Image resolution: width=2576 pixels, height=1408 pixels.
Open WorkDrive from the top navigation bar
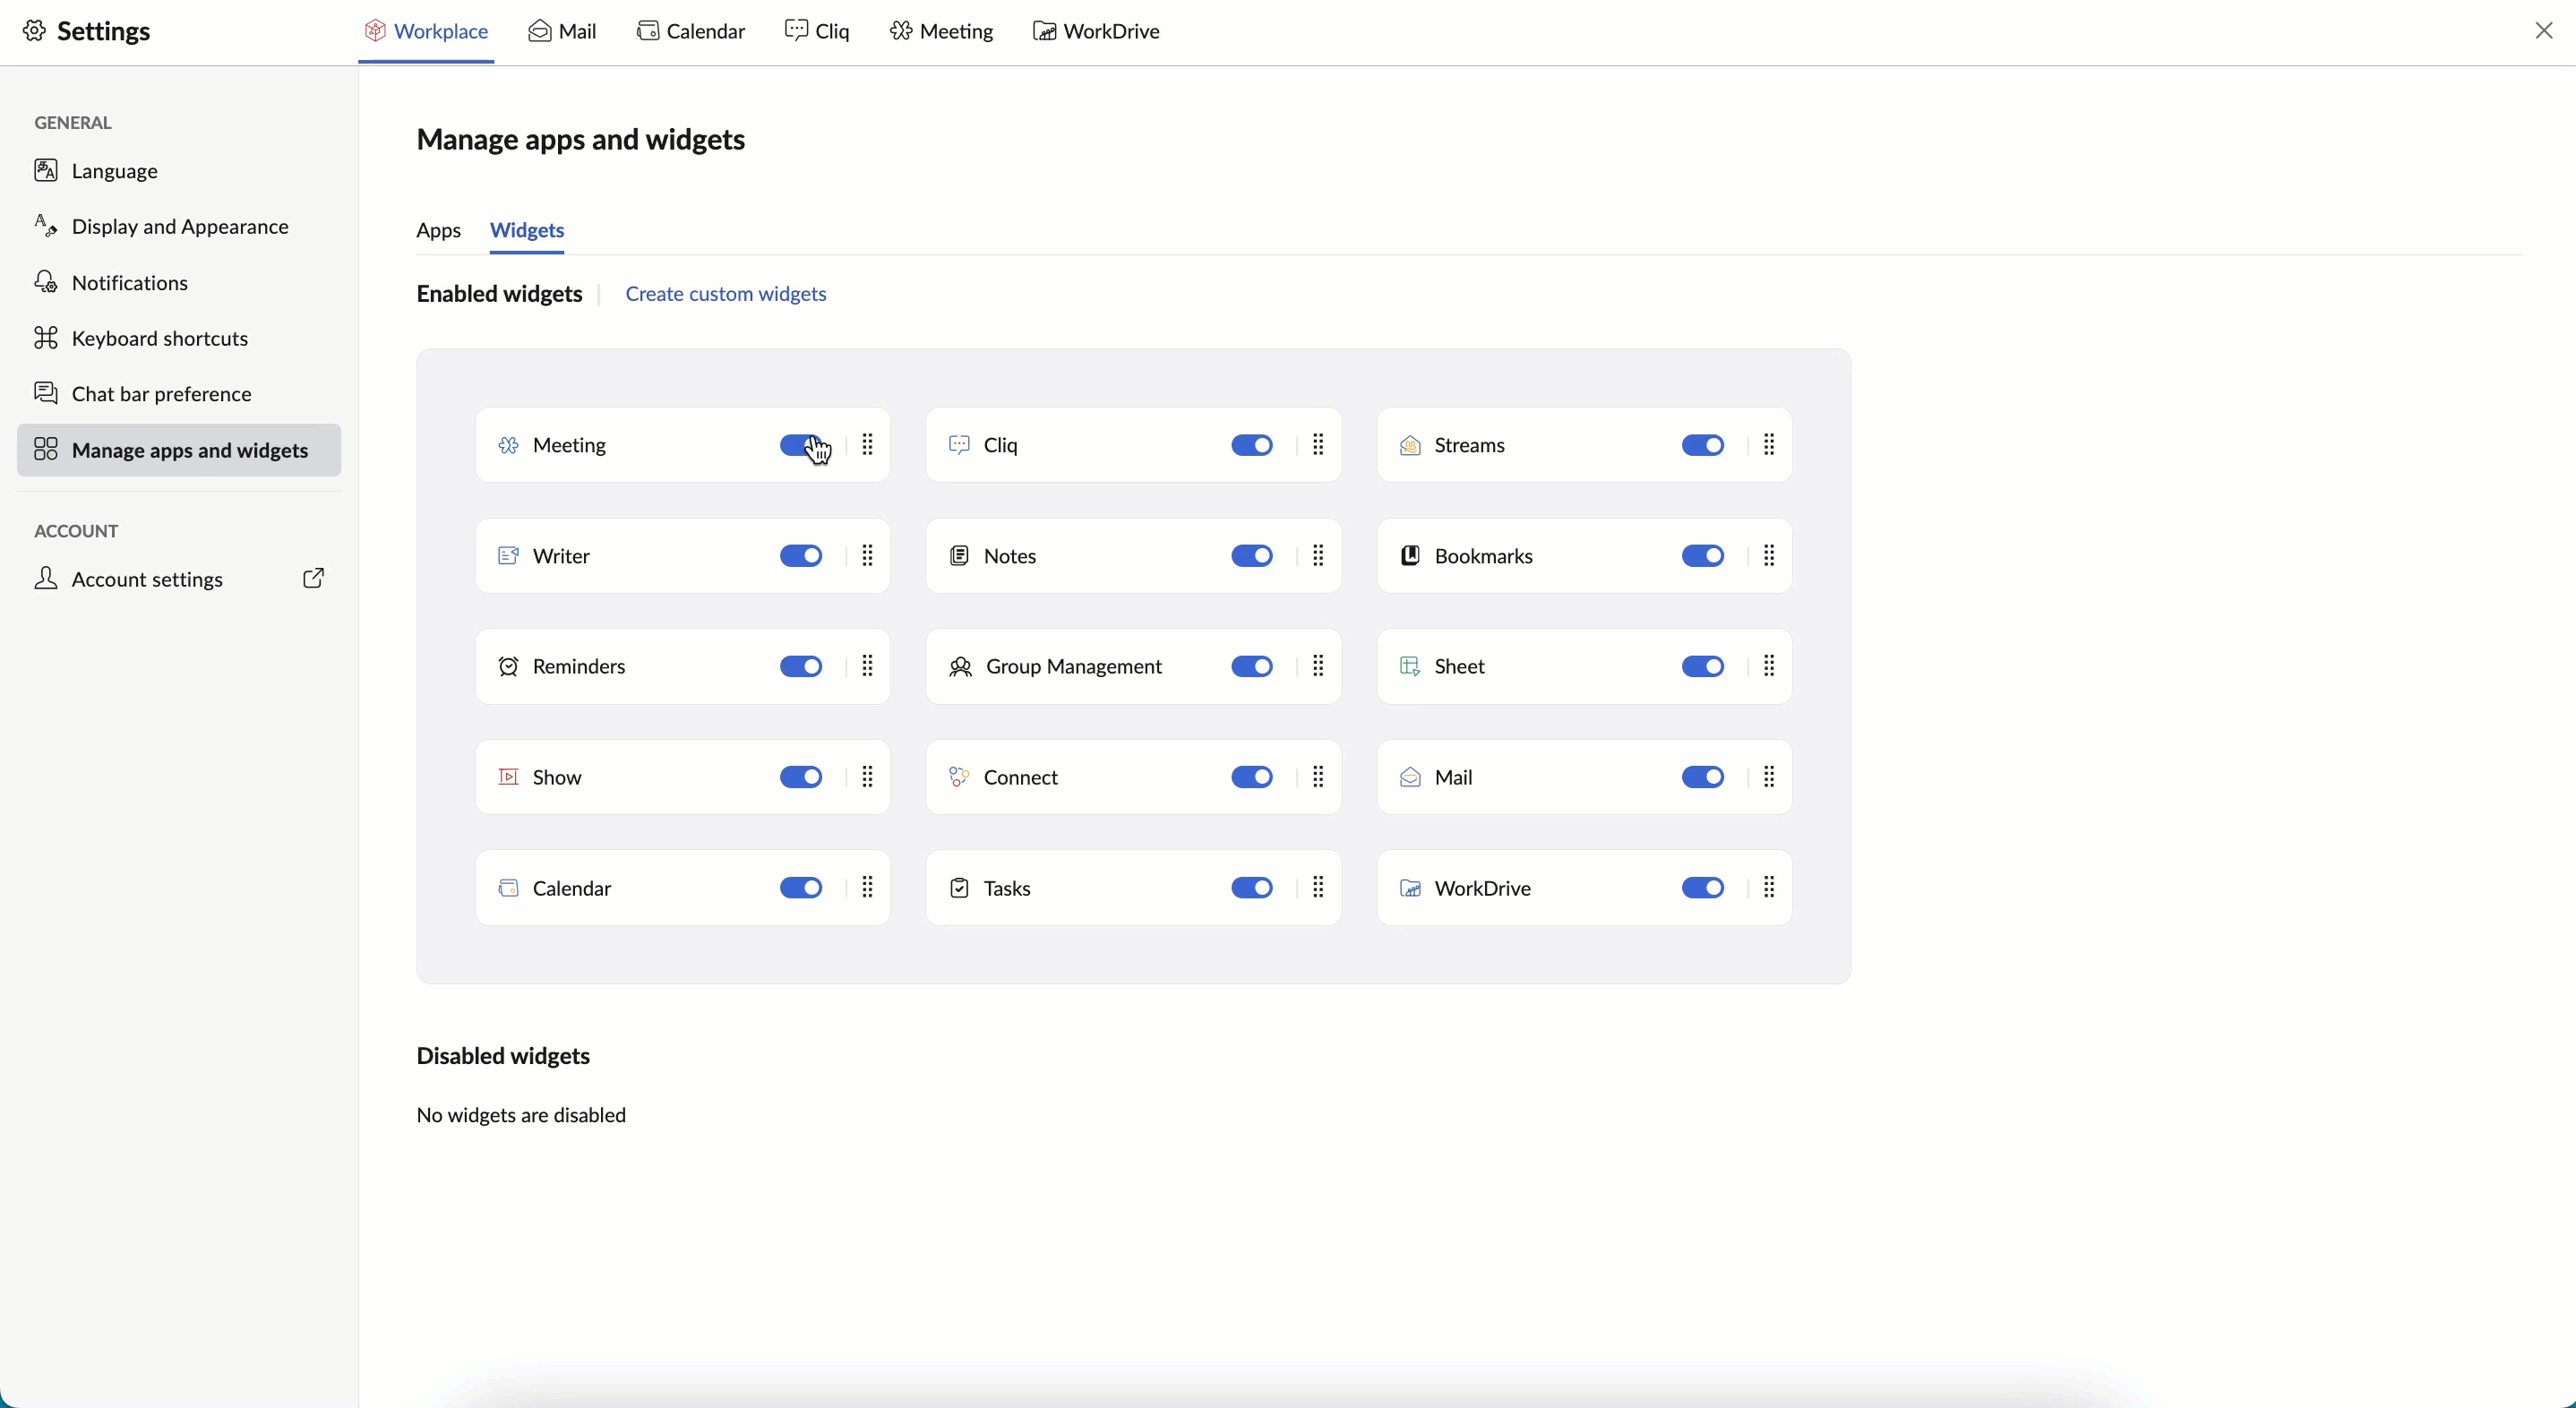pos(1096,31)
